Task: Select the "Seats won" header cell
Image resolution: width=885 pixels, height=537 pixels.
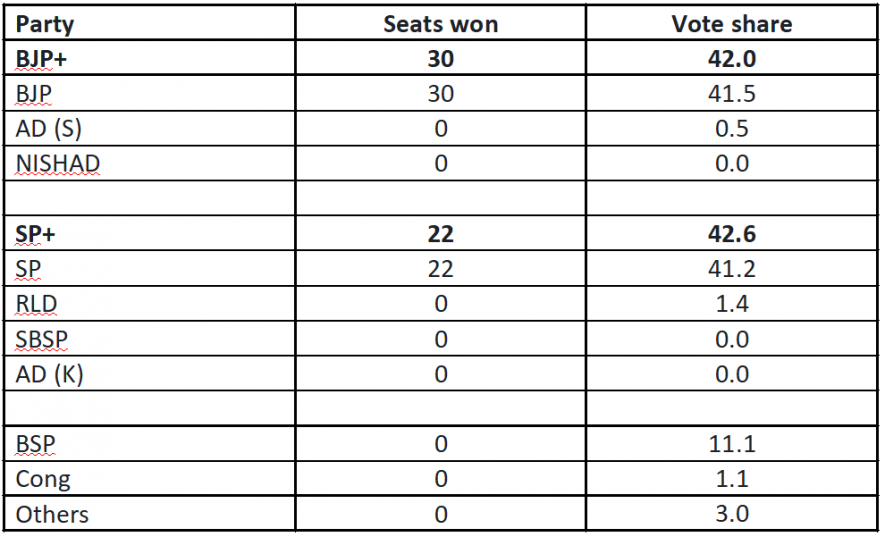Action: pyautogui.click(x=440, y=25)
